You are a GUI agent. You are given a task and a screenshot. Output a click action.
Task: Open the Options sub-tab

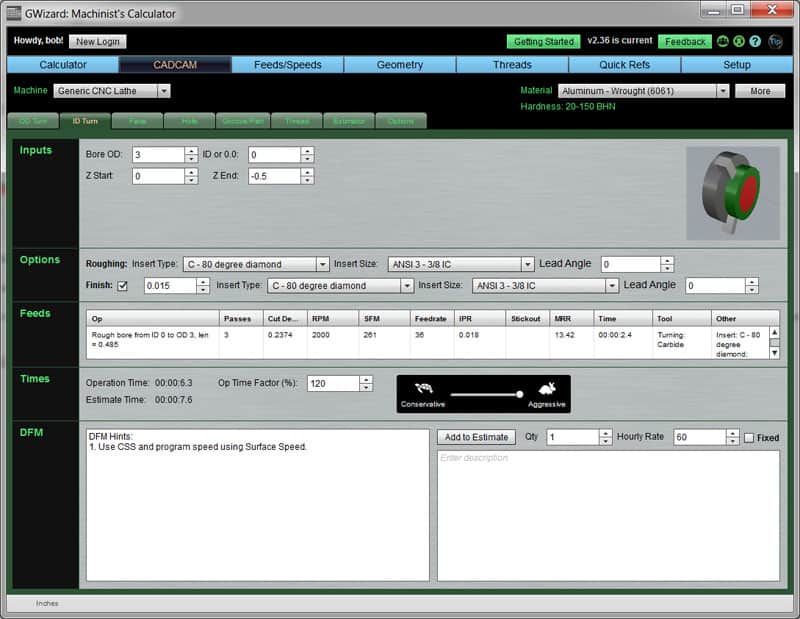tap(400, 120)
